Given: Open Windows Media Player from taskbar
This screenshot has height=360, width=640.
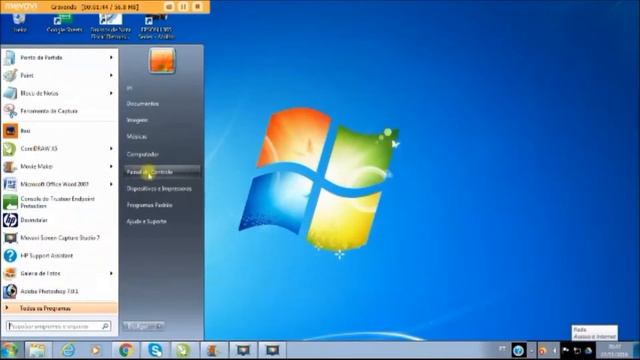Looking at the screenshot, I should (x=96, y=350).
